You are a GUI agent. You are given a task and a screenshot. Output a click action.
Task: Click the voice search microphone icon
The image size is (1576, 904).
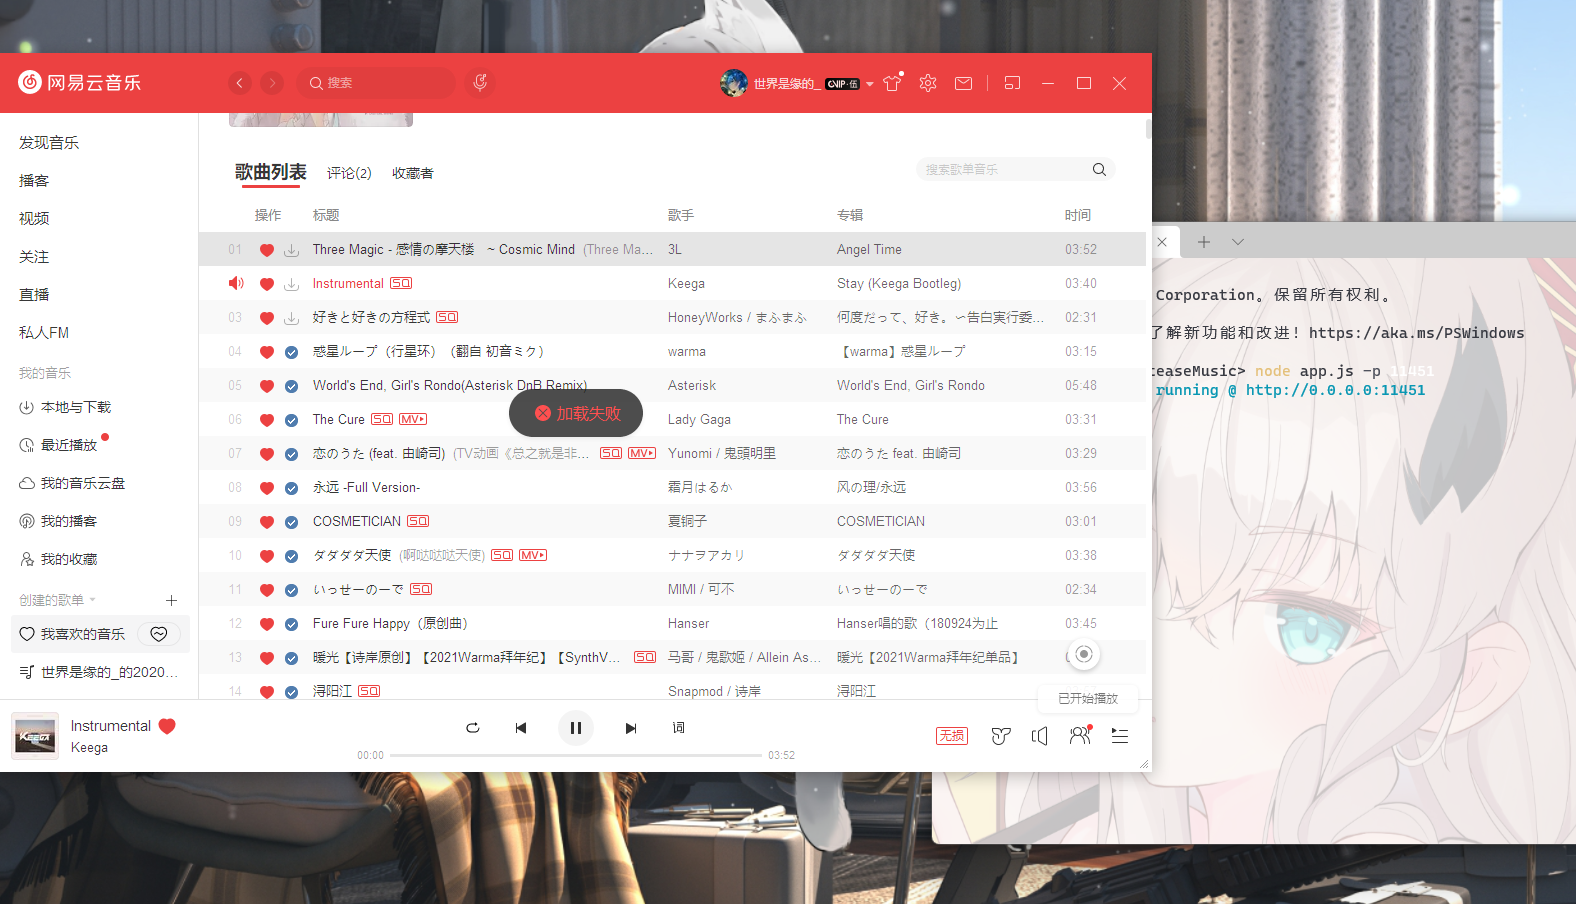click(480, 83)
